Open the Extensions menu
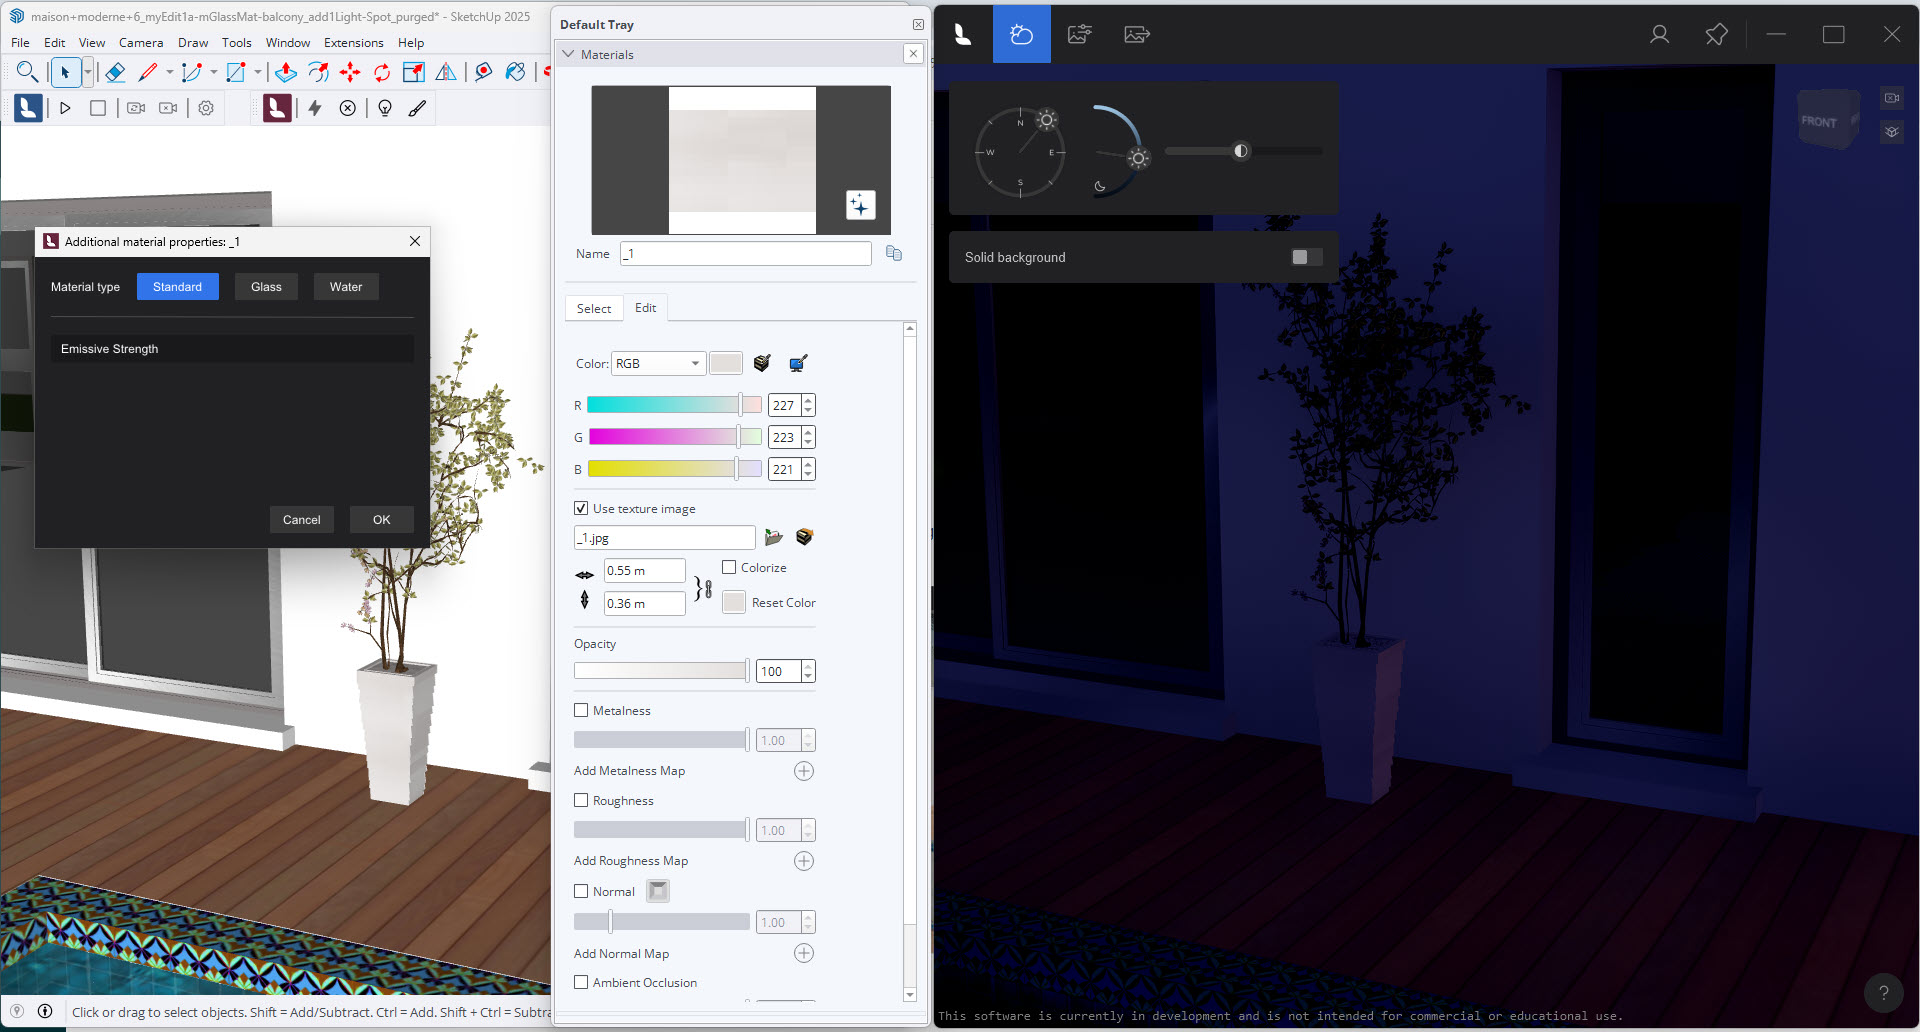 coord(353,42)
